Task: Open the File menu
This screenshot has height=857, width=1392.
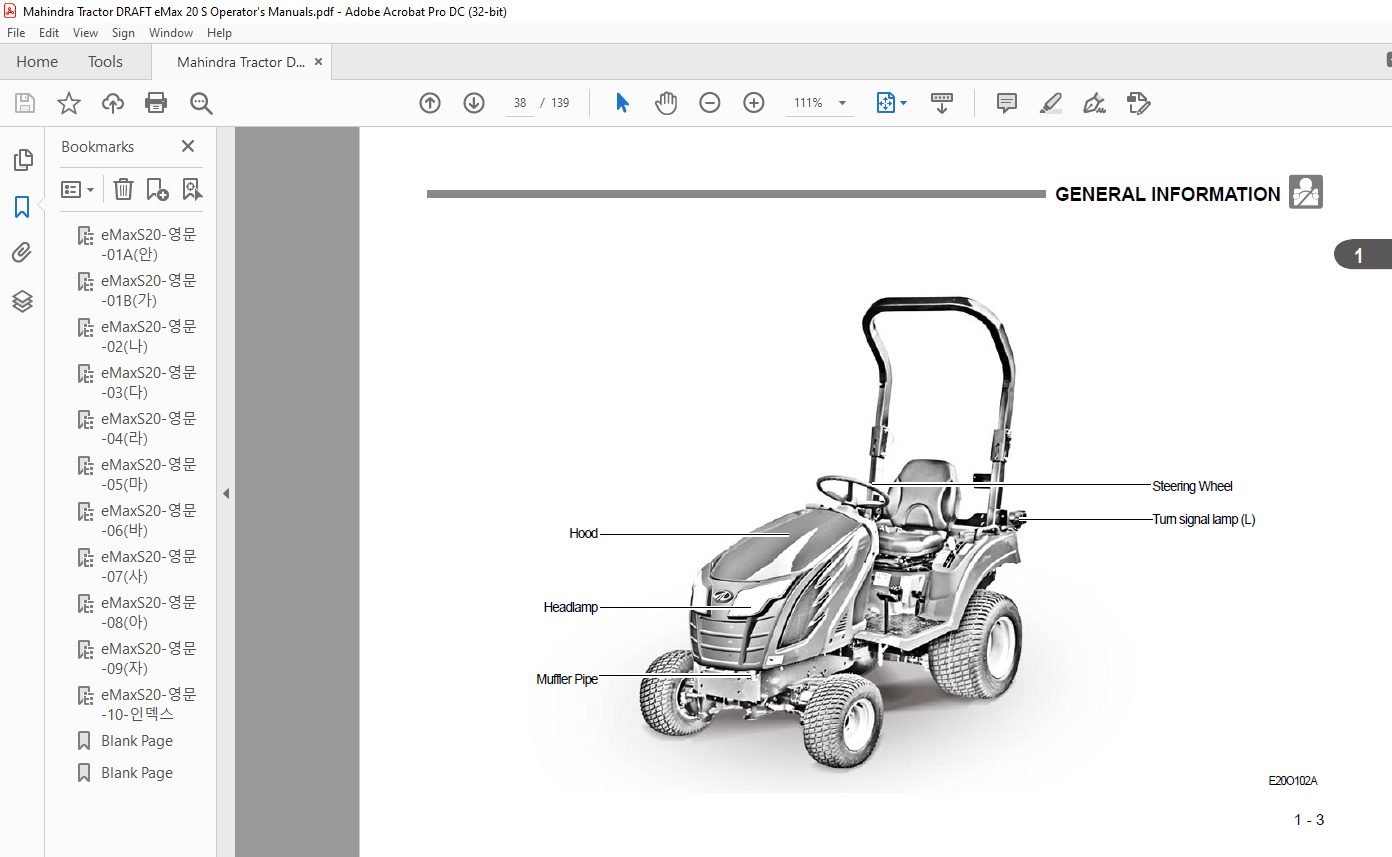Action: pyautogui.click(x=16, y=33)
